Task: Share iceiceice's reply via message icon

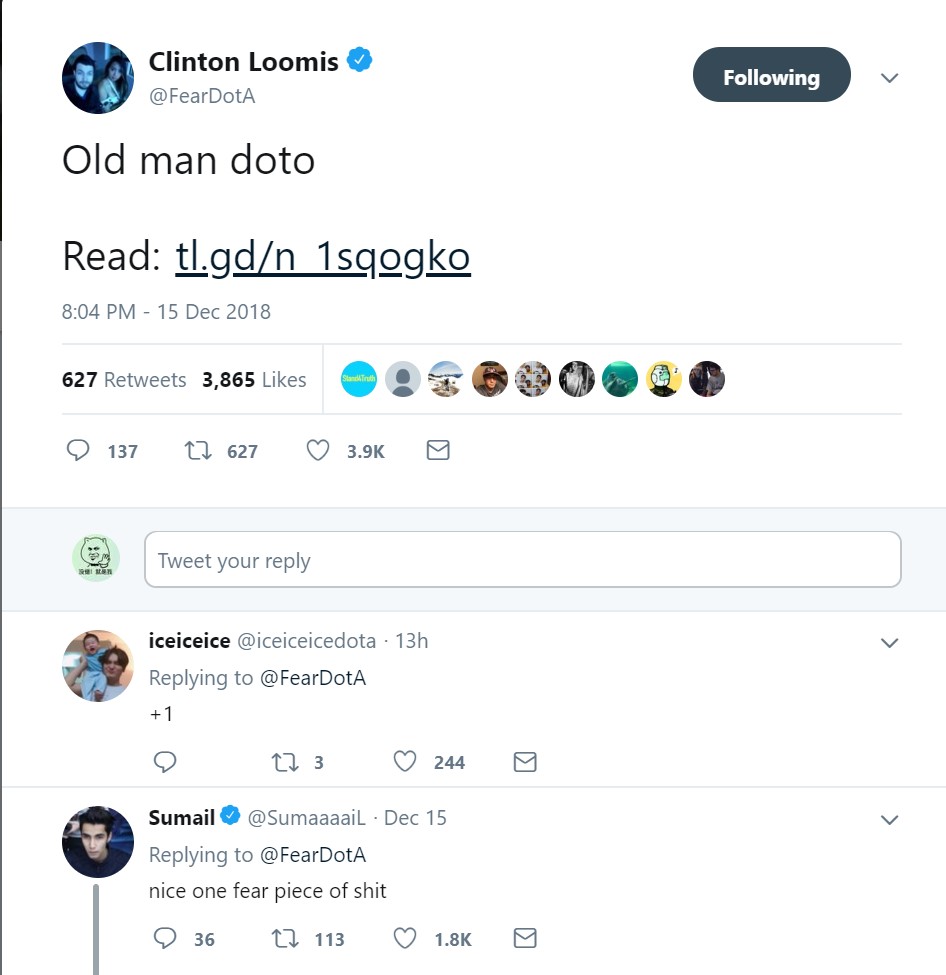Action: click(x=524, y=762)
